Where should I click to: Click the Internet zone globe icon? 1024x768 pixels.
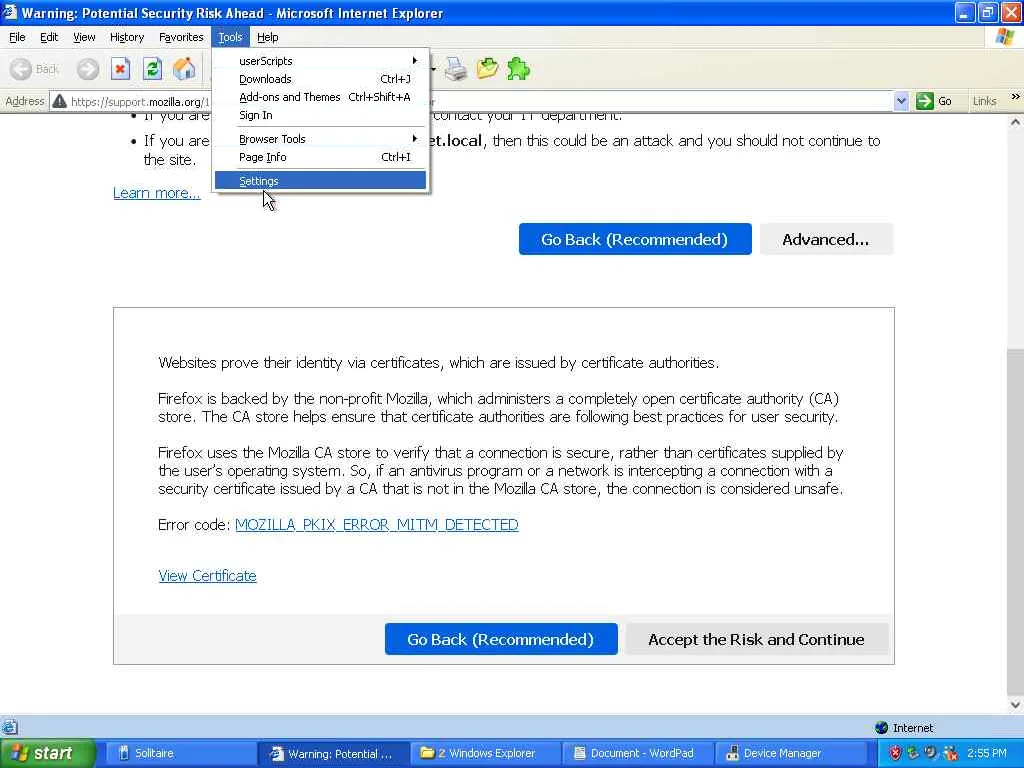881,728
